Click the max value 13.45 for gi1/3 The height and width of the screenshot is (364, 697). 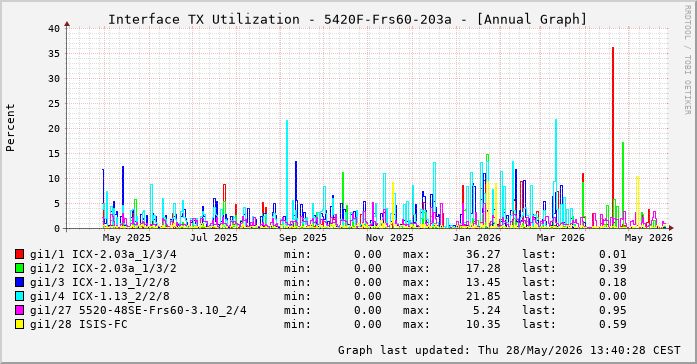483,282
